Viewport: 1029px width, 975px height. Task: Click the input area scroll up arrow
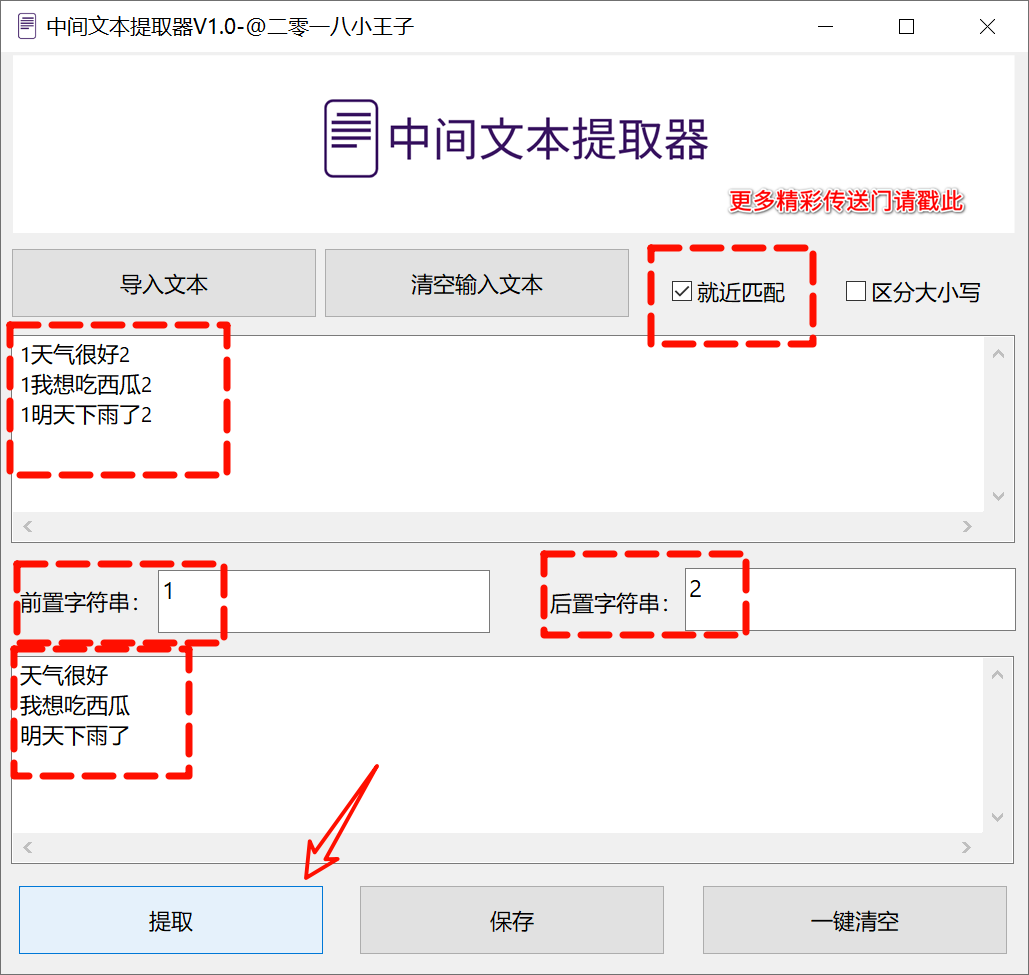point(999,354)
